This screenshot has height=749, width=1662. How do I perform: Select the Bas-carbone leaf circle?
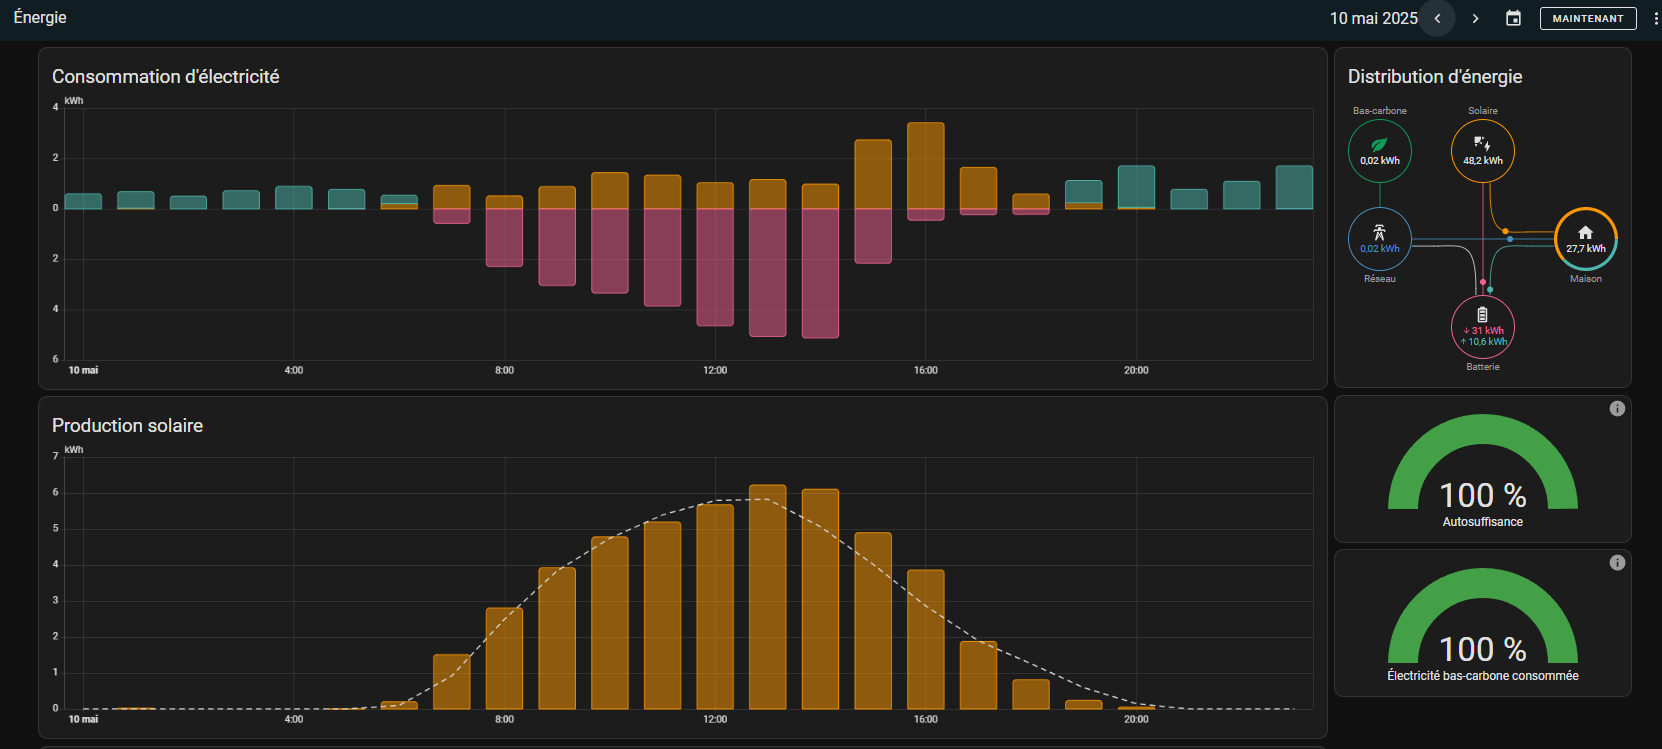tap(1379, 152)
